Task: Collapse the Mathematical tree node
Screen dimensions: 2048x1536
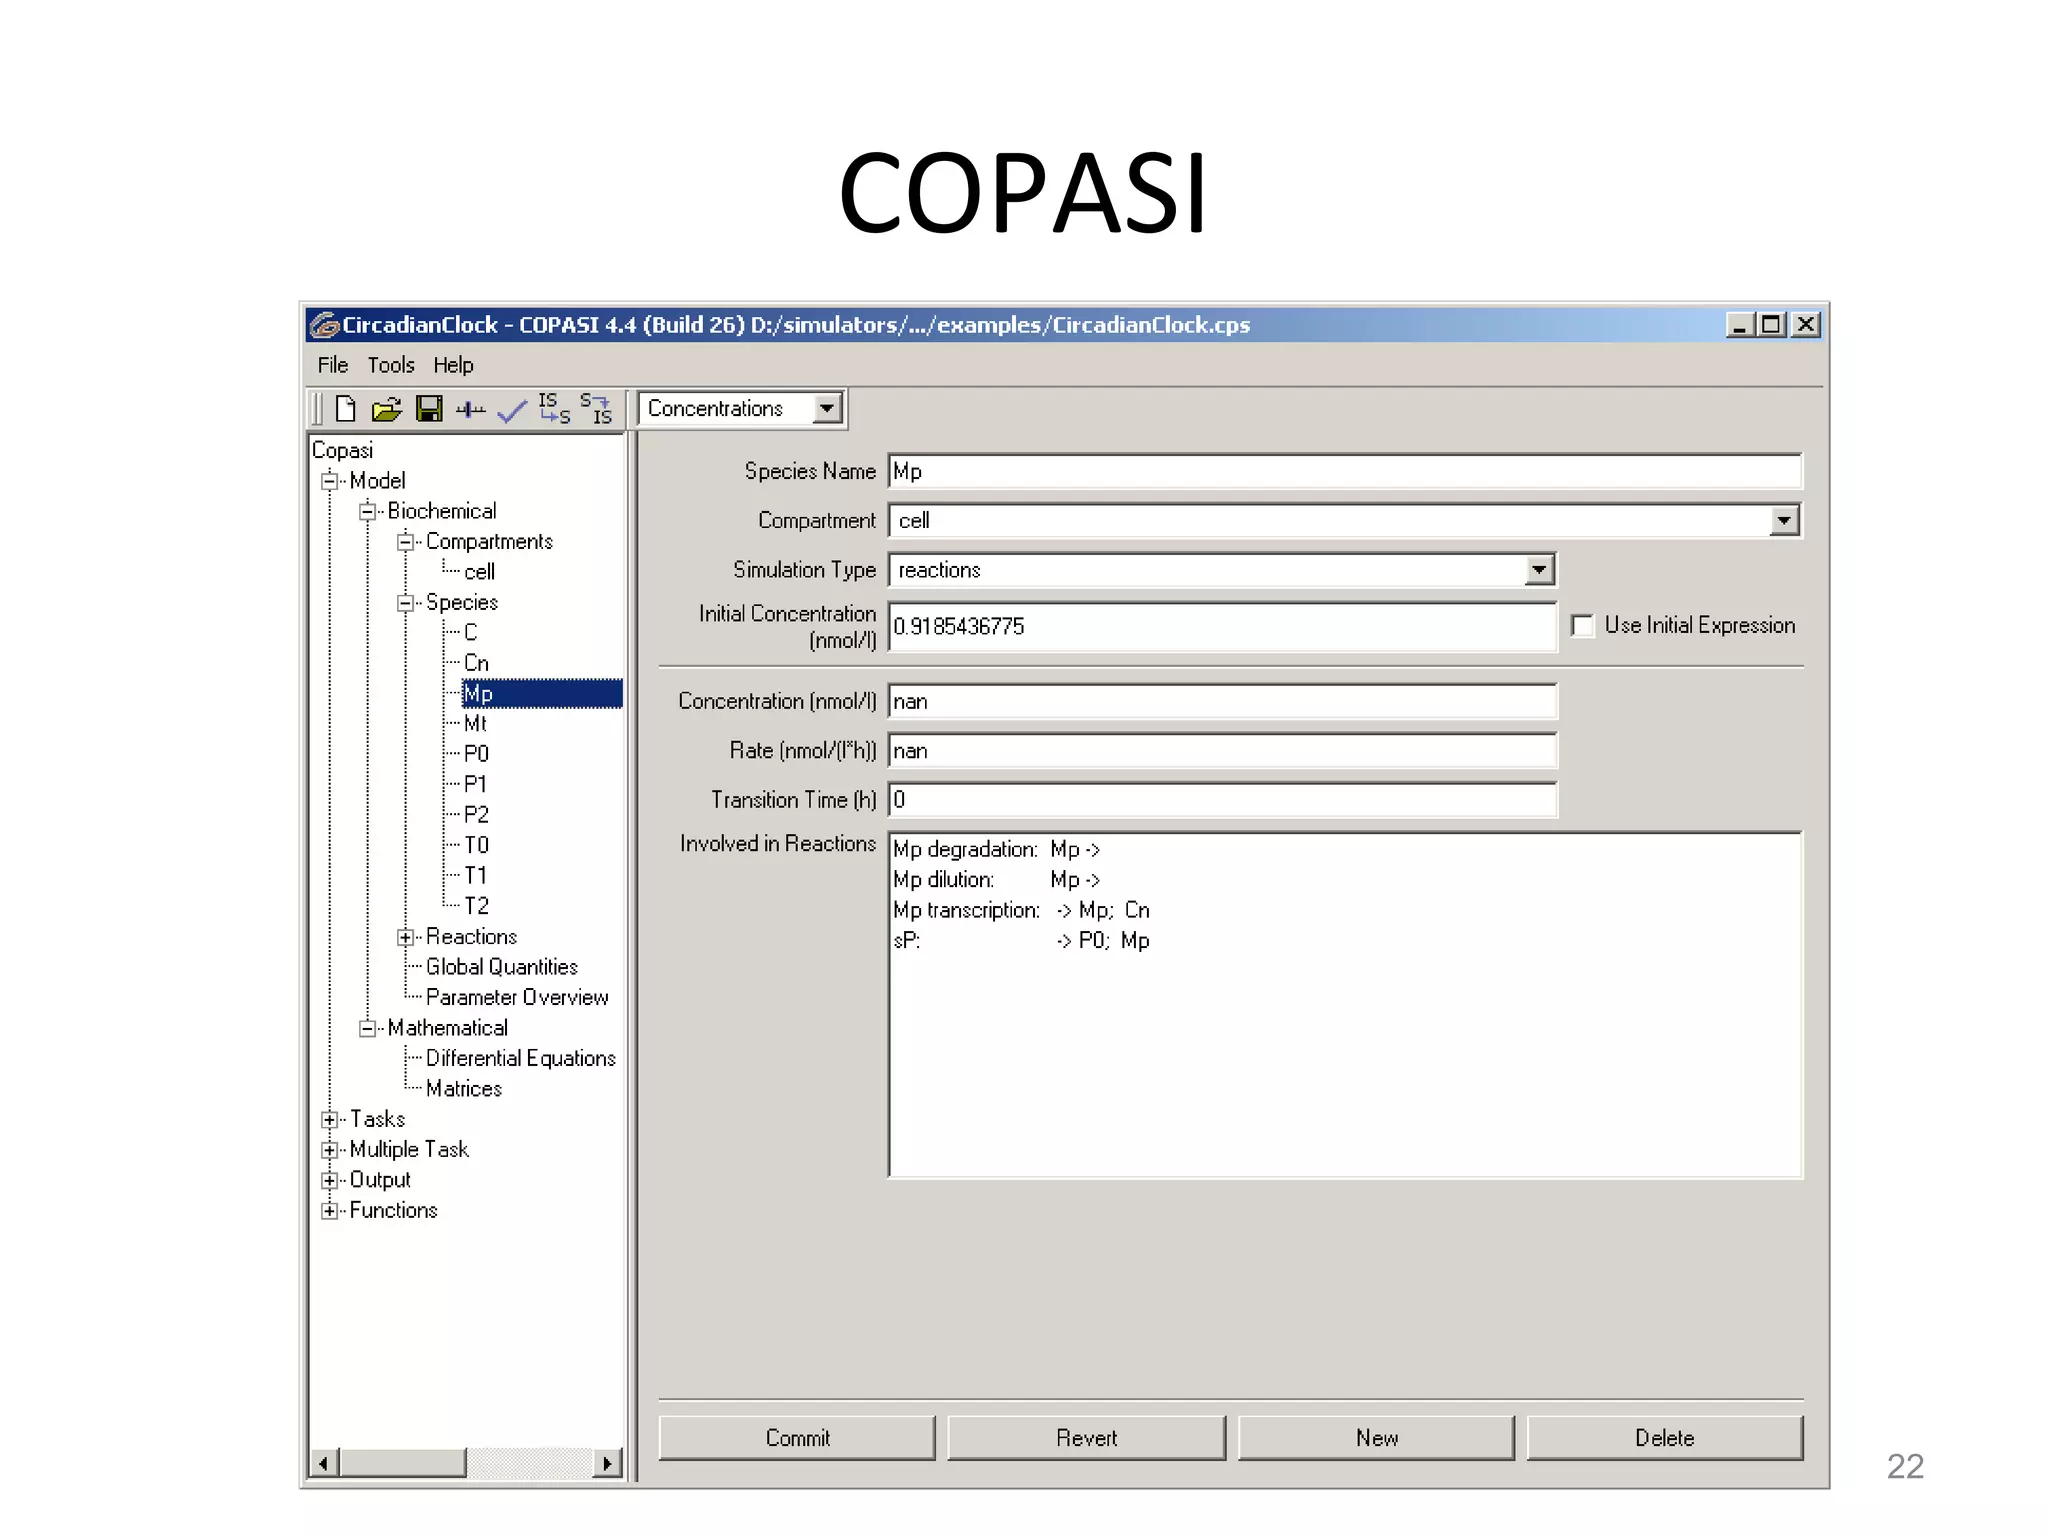Action: point(367,1028)
